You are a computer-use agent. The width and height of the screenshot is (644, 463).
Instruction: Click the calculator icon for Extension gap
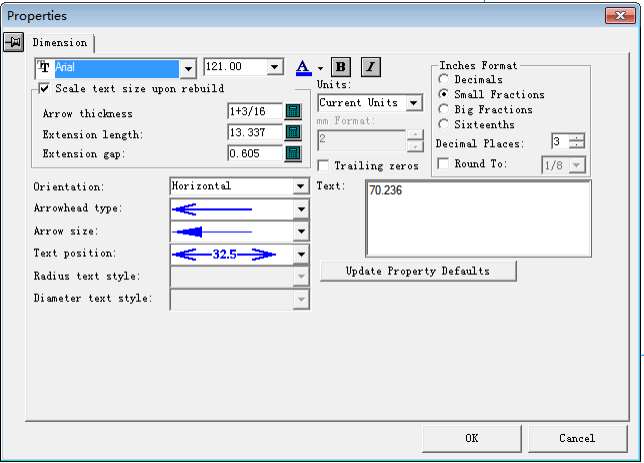293,153
